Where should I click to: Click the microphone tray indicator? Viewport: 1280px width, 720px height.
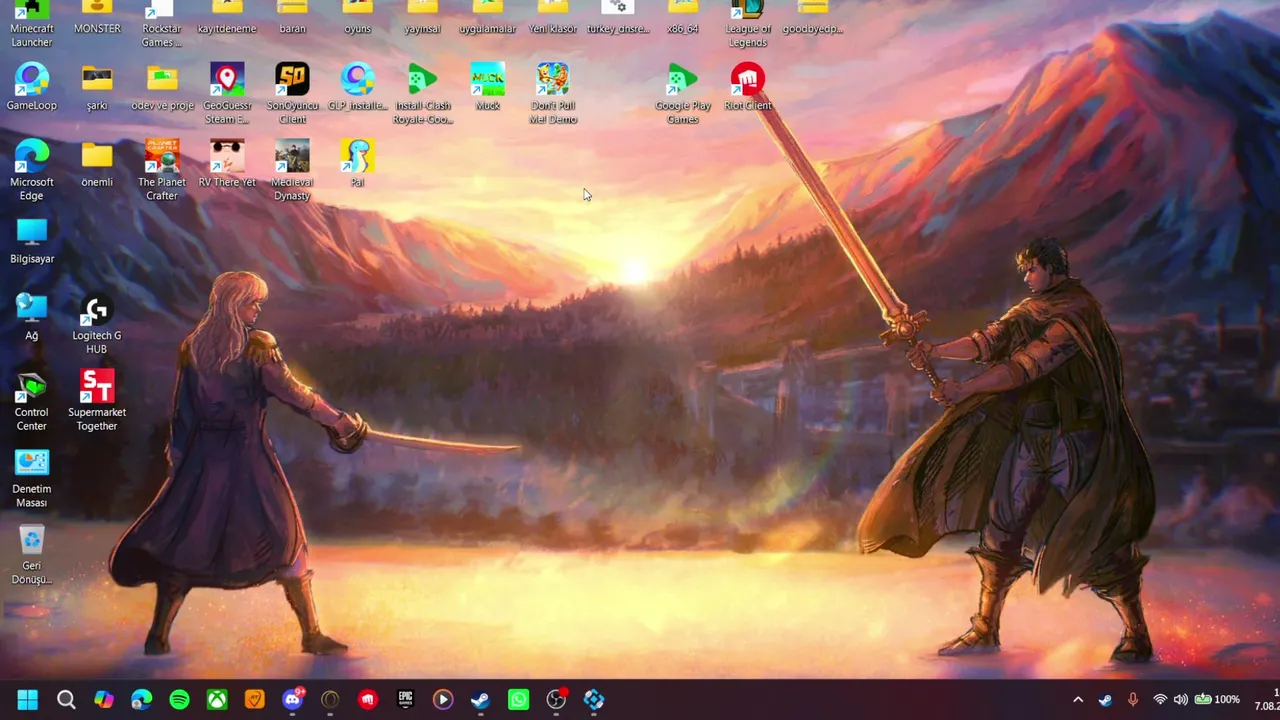[1133, 700]
